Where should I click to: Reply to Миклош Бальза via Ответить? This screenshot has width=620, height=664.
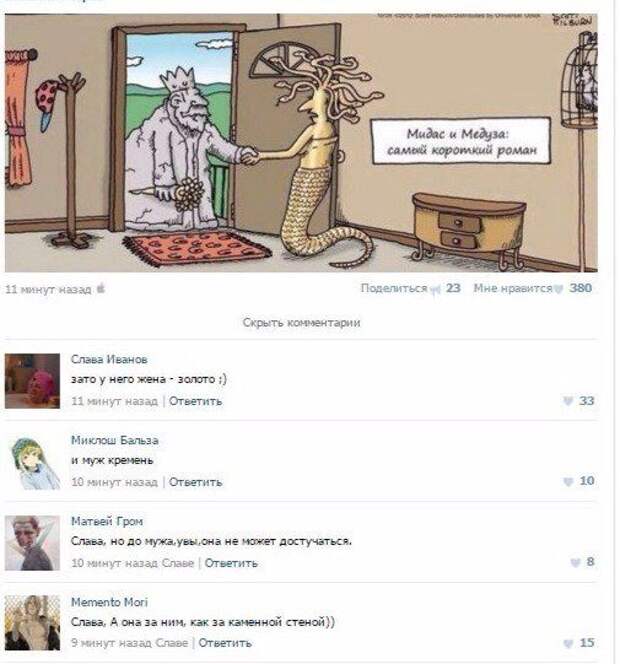point(195,482)
